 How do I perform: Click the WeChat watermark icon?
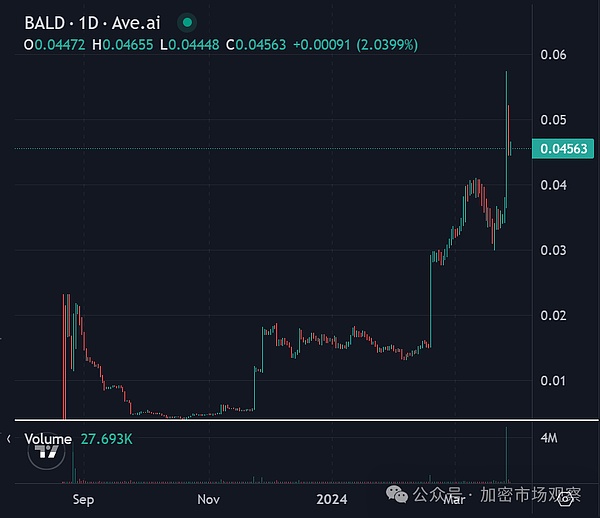(400, 495)
